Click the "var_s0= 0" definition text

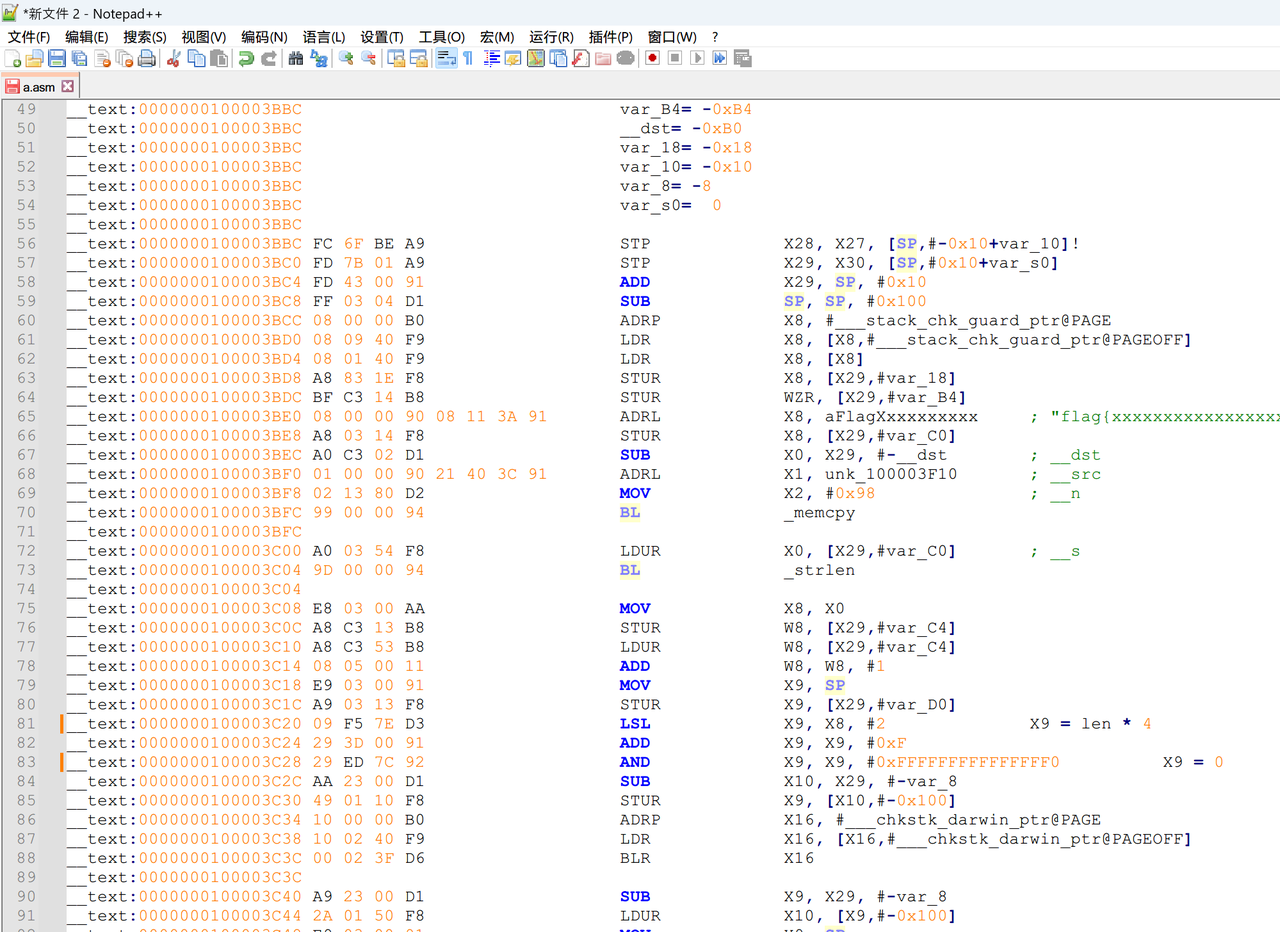tap(671, 205)
